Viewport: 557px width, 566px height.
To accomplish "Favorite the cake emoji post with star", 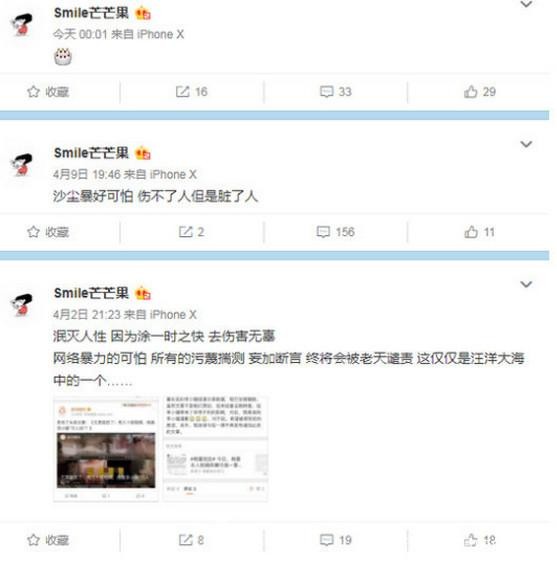I will [48, 92].
